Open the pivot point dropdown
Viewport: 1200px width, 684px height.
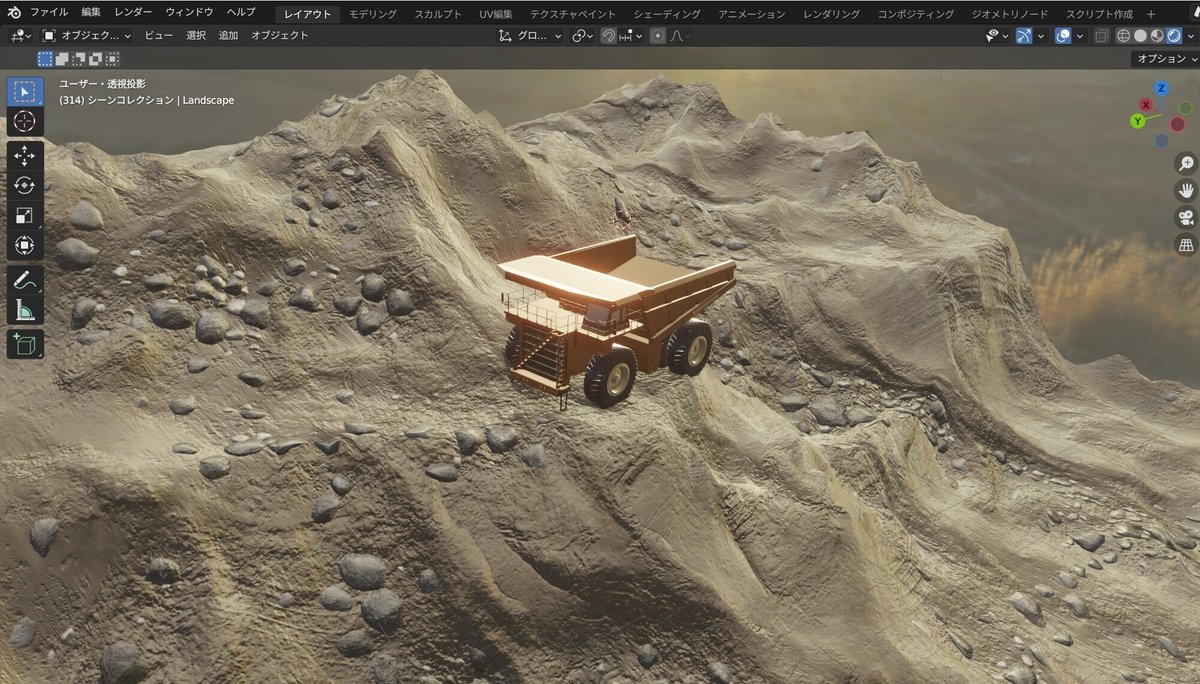[582, 35]
